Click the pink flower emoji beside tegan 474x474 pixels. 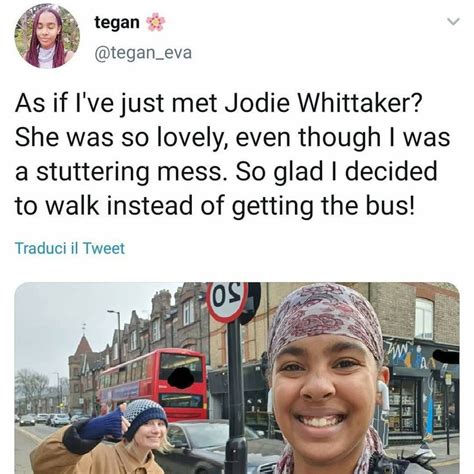pos(156,23)
